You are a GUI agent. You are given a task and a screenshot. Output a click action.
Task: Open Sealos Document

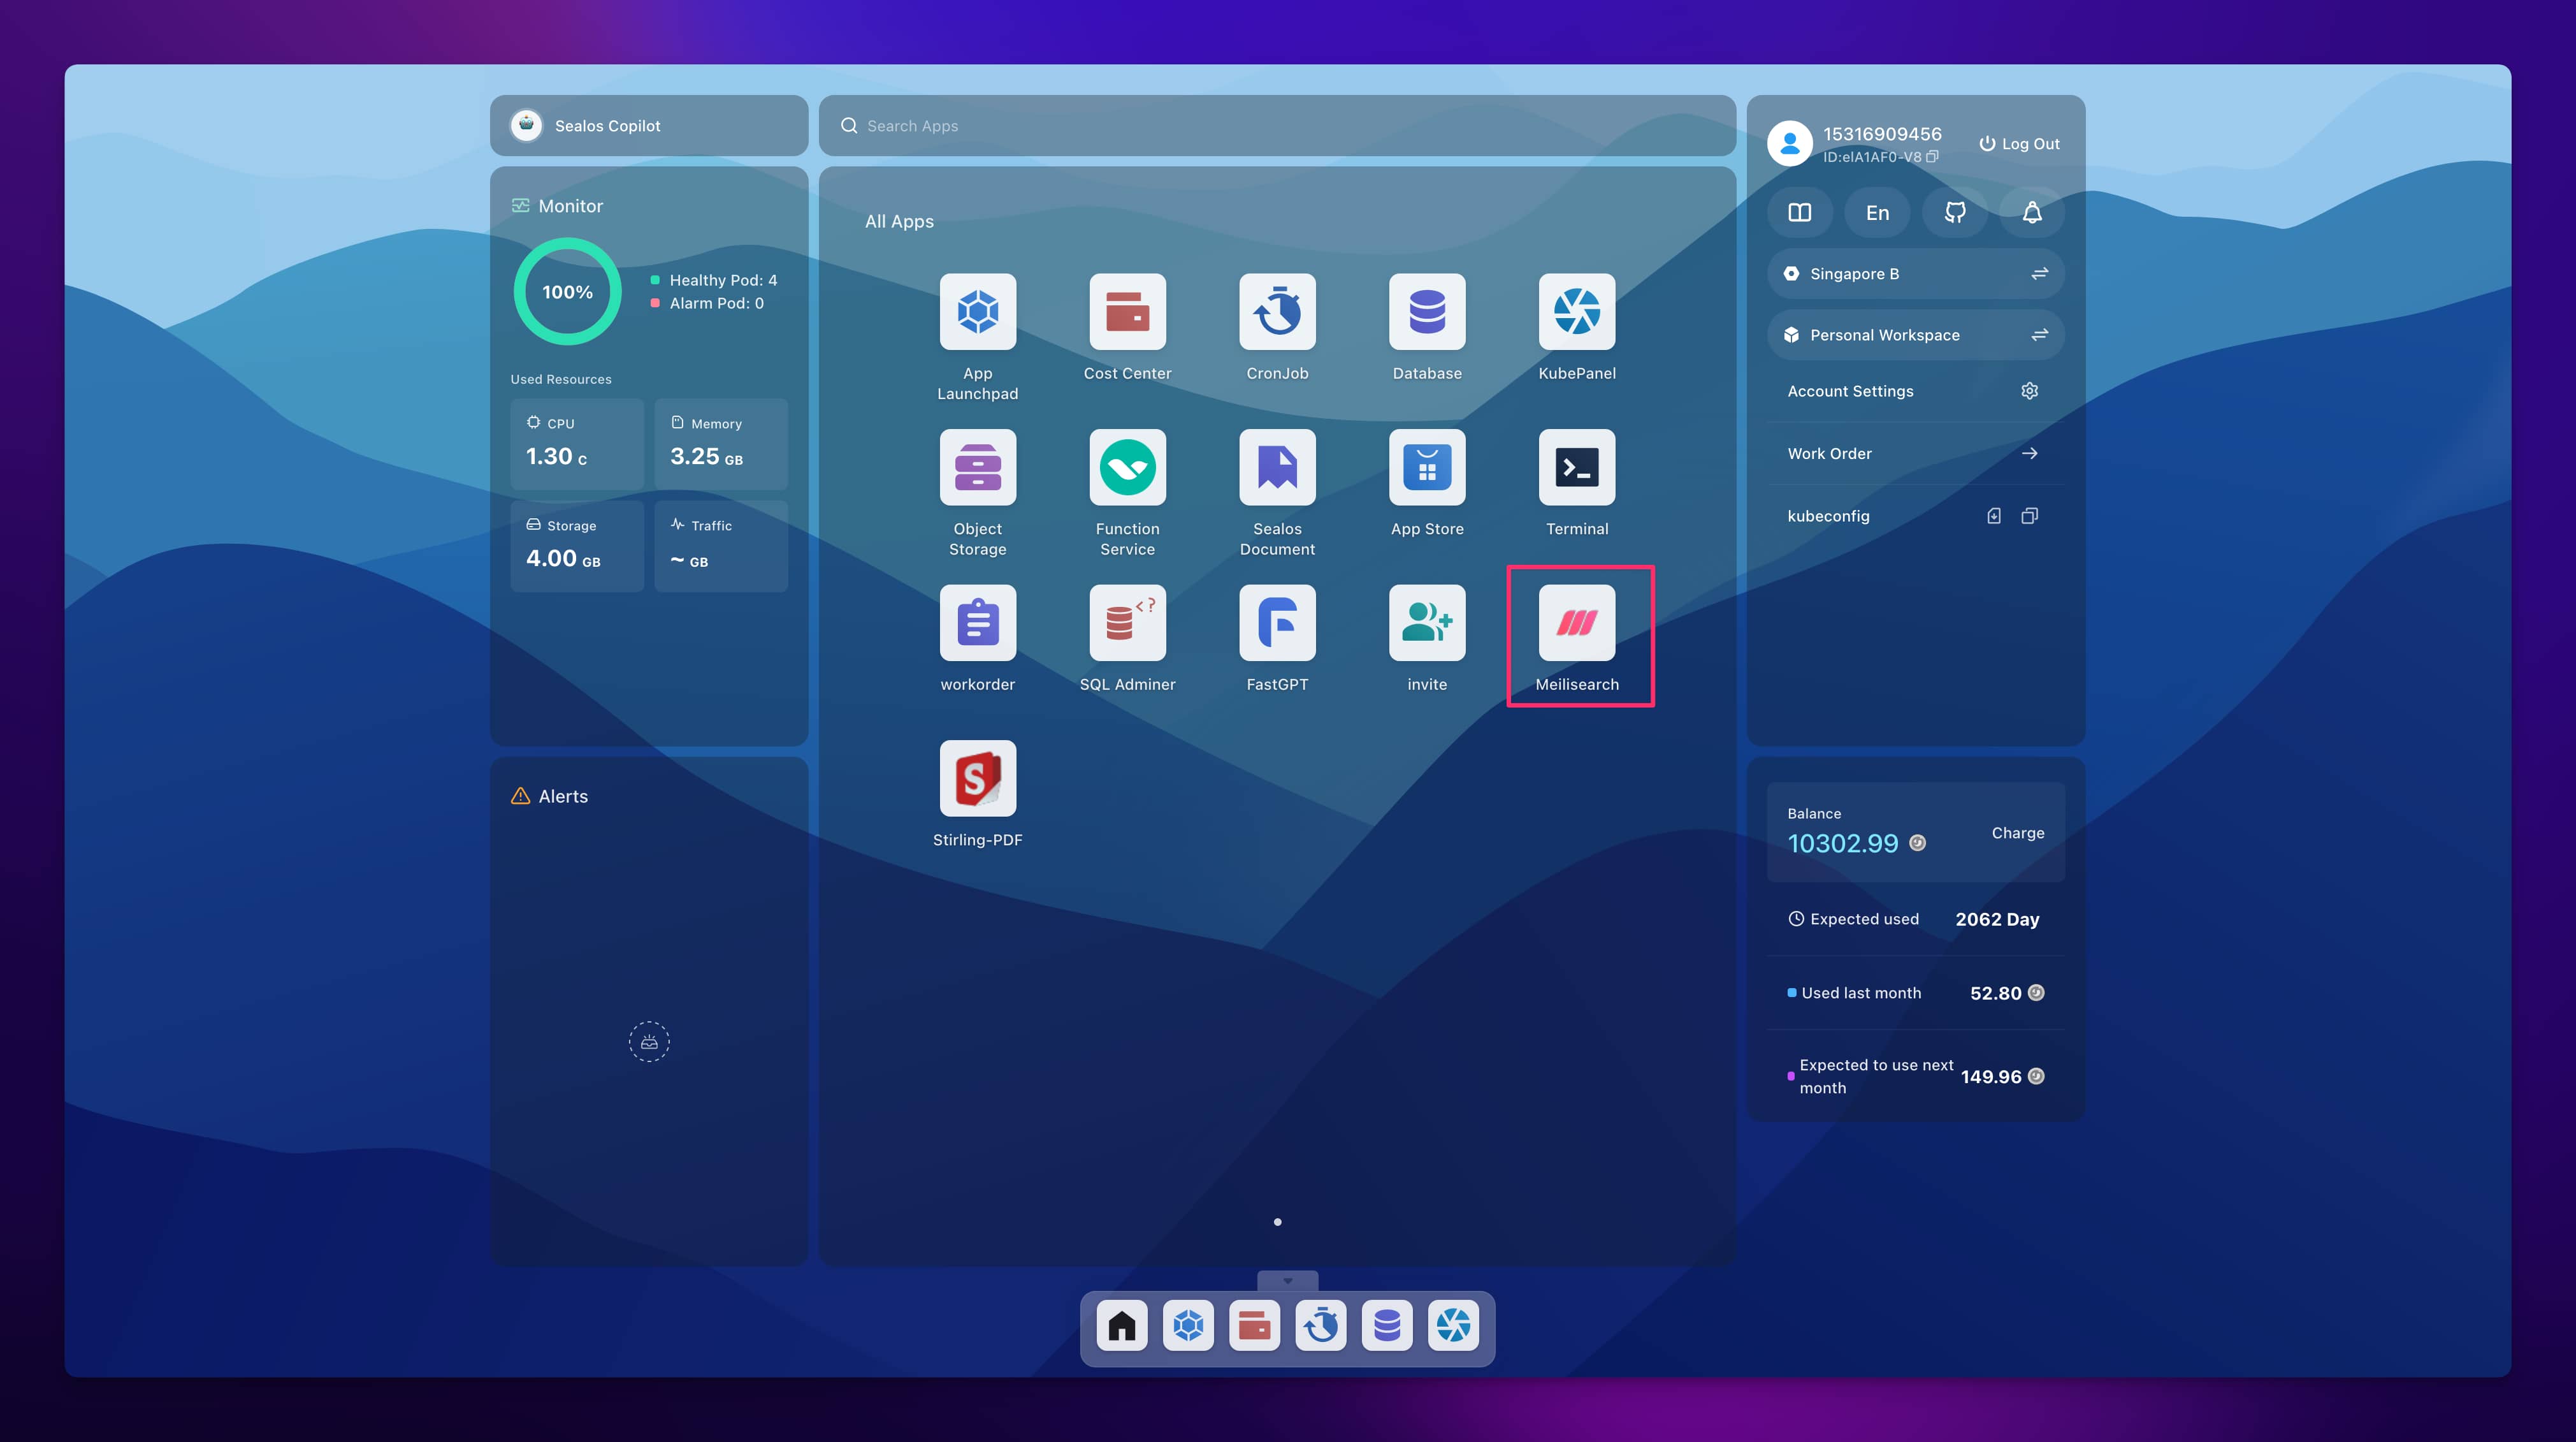[x=1277, y=467]
